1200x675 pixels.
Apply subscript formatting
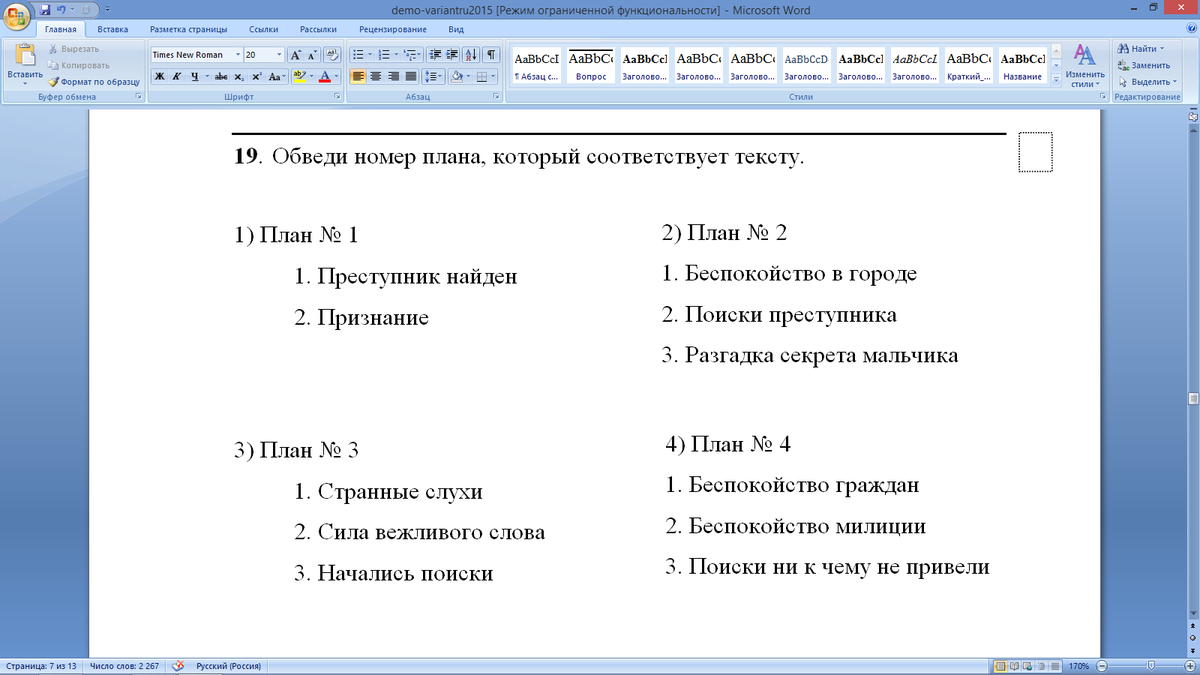[x=239, y=76]
